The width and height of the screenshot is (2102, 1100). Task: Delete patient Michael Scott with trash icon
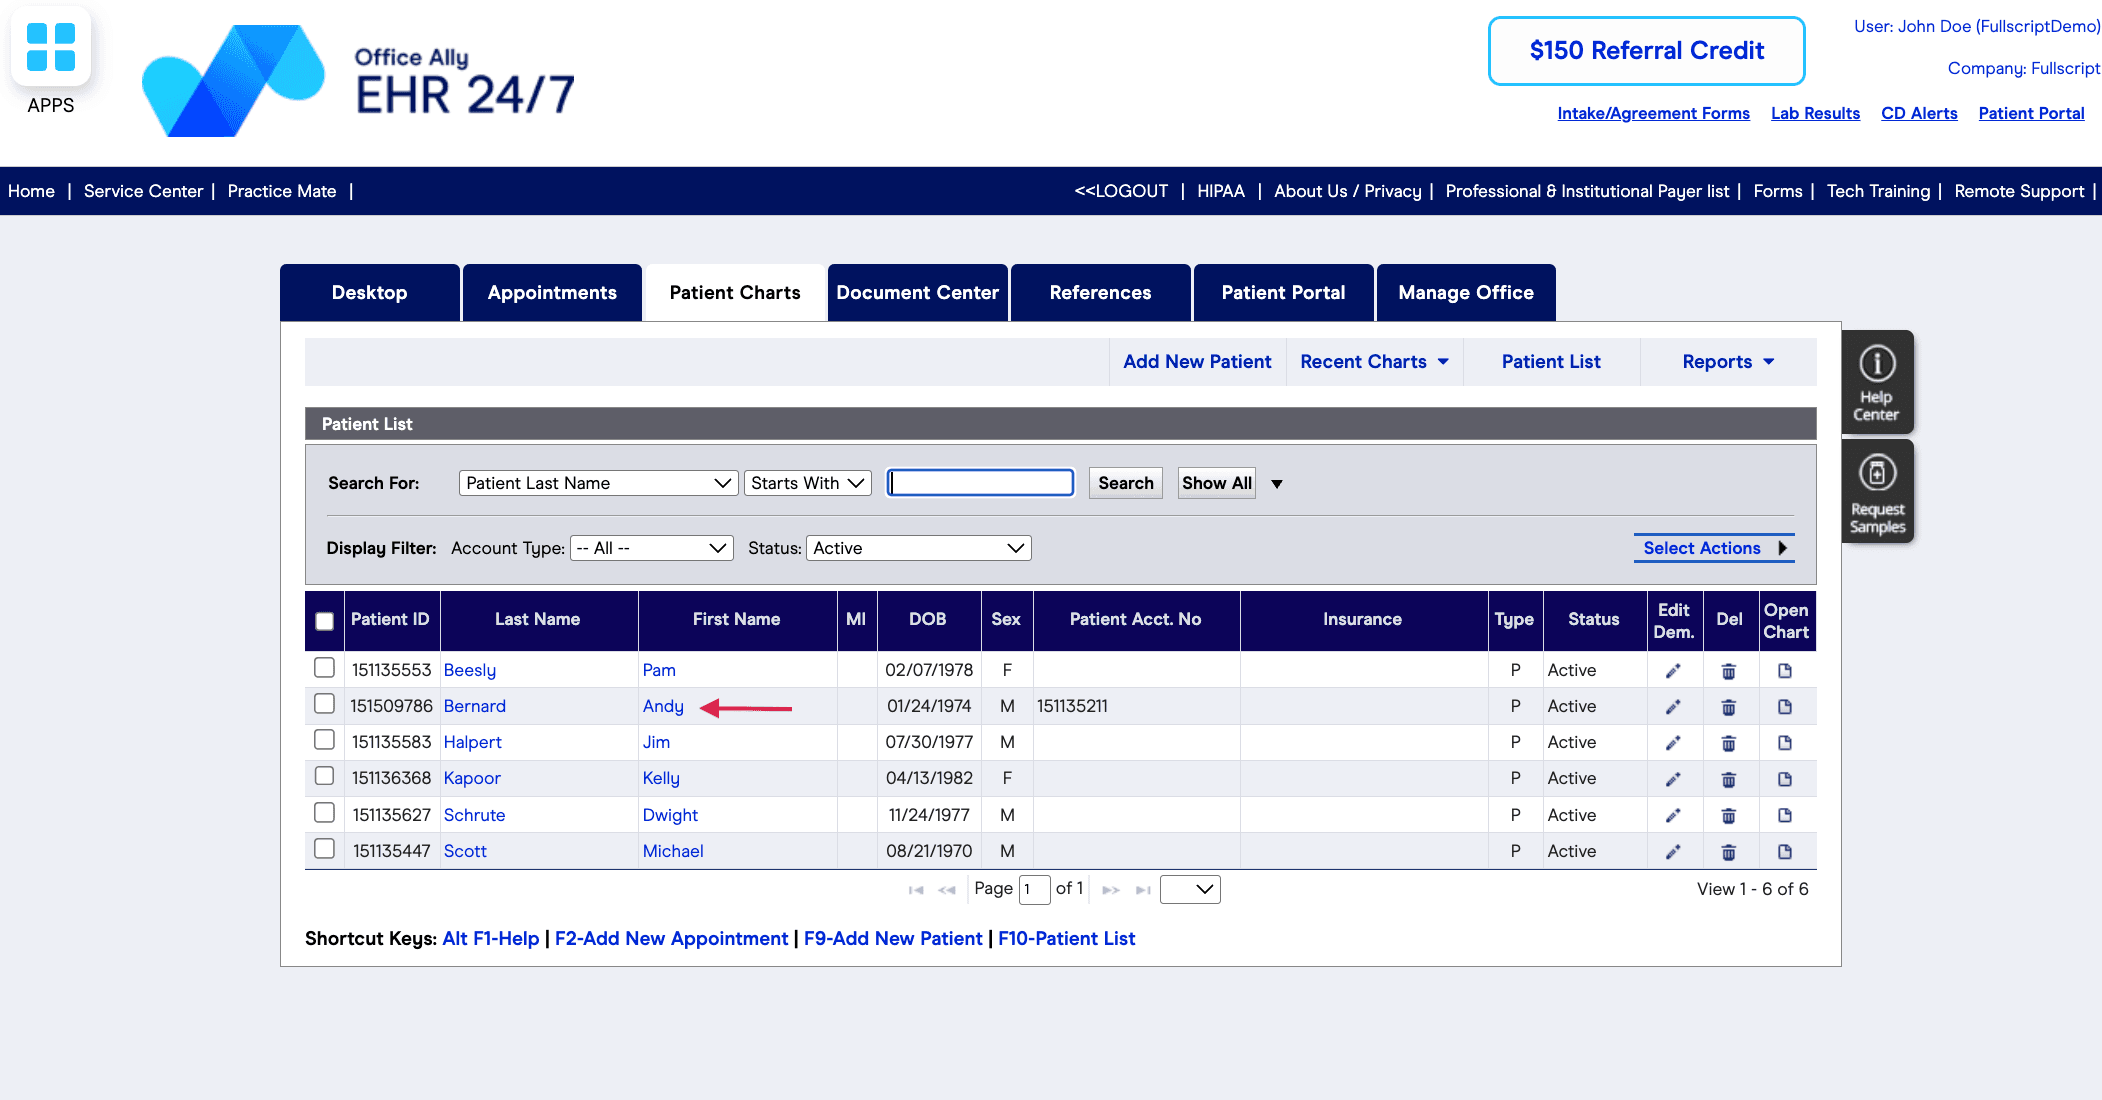(x=1729, y=852)
